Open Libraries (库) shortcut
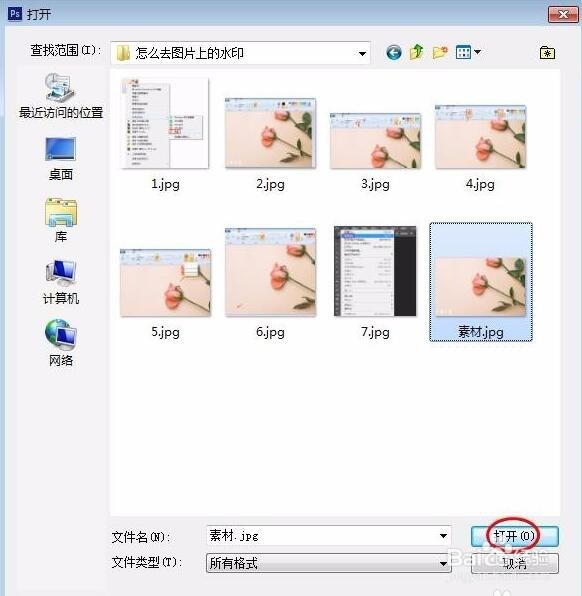 pyautogui.click(x=61, y=220)
